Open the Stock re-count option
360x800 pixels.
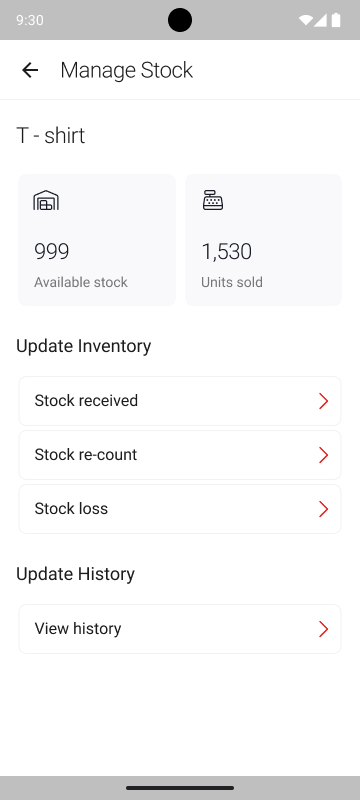pos(180,455)
